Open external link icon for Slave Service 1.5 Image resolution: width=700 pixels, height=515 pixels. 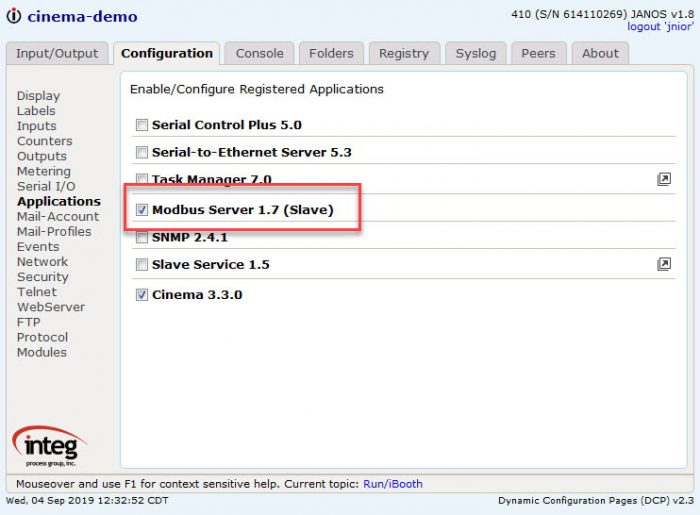(663, 264)
